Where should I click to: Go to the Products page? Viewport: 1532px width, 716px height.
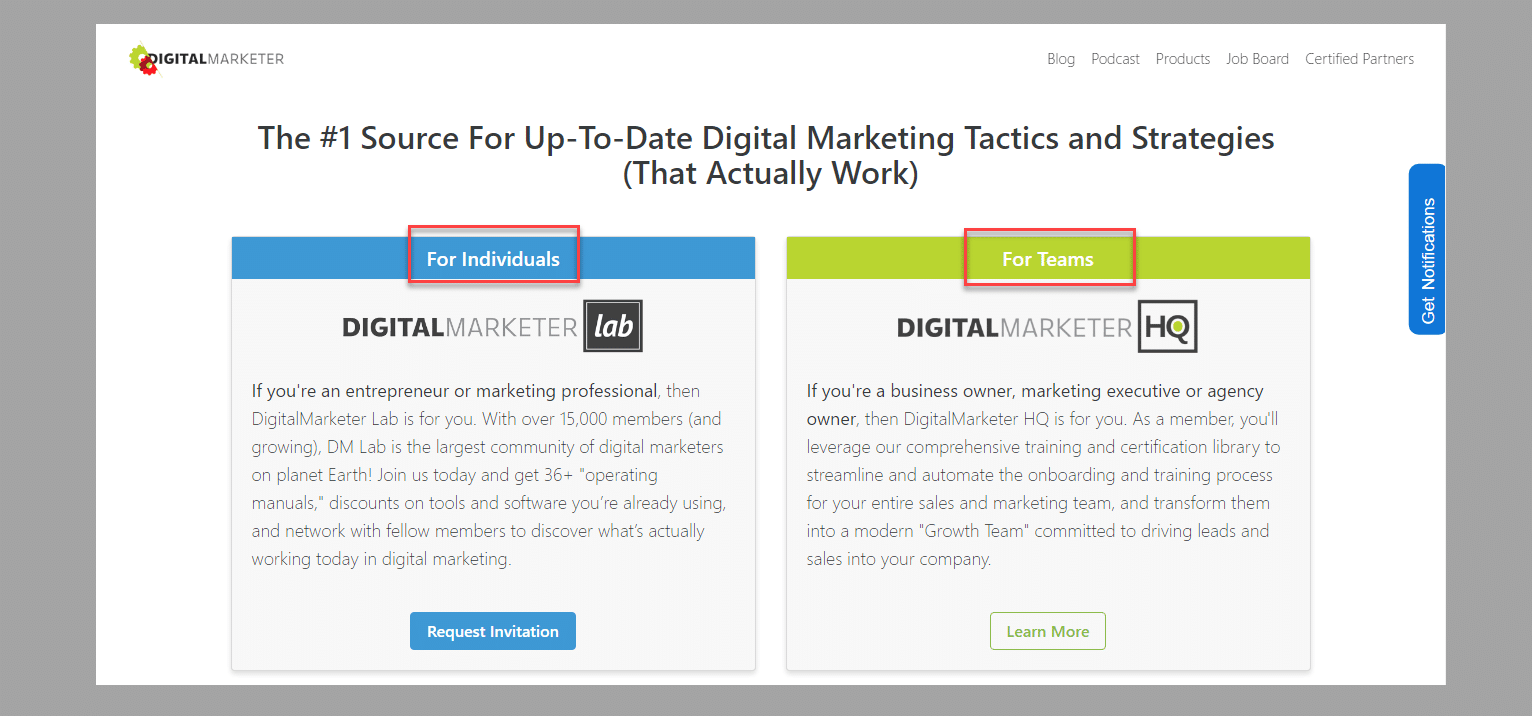tap(1183, 59)
